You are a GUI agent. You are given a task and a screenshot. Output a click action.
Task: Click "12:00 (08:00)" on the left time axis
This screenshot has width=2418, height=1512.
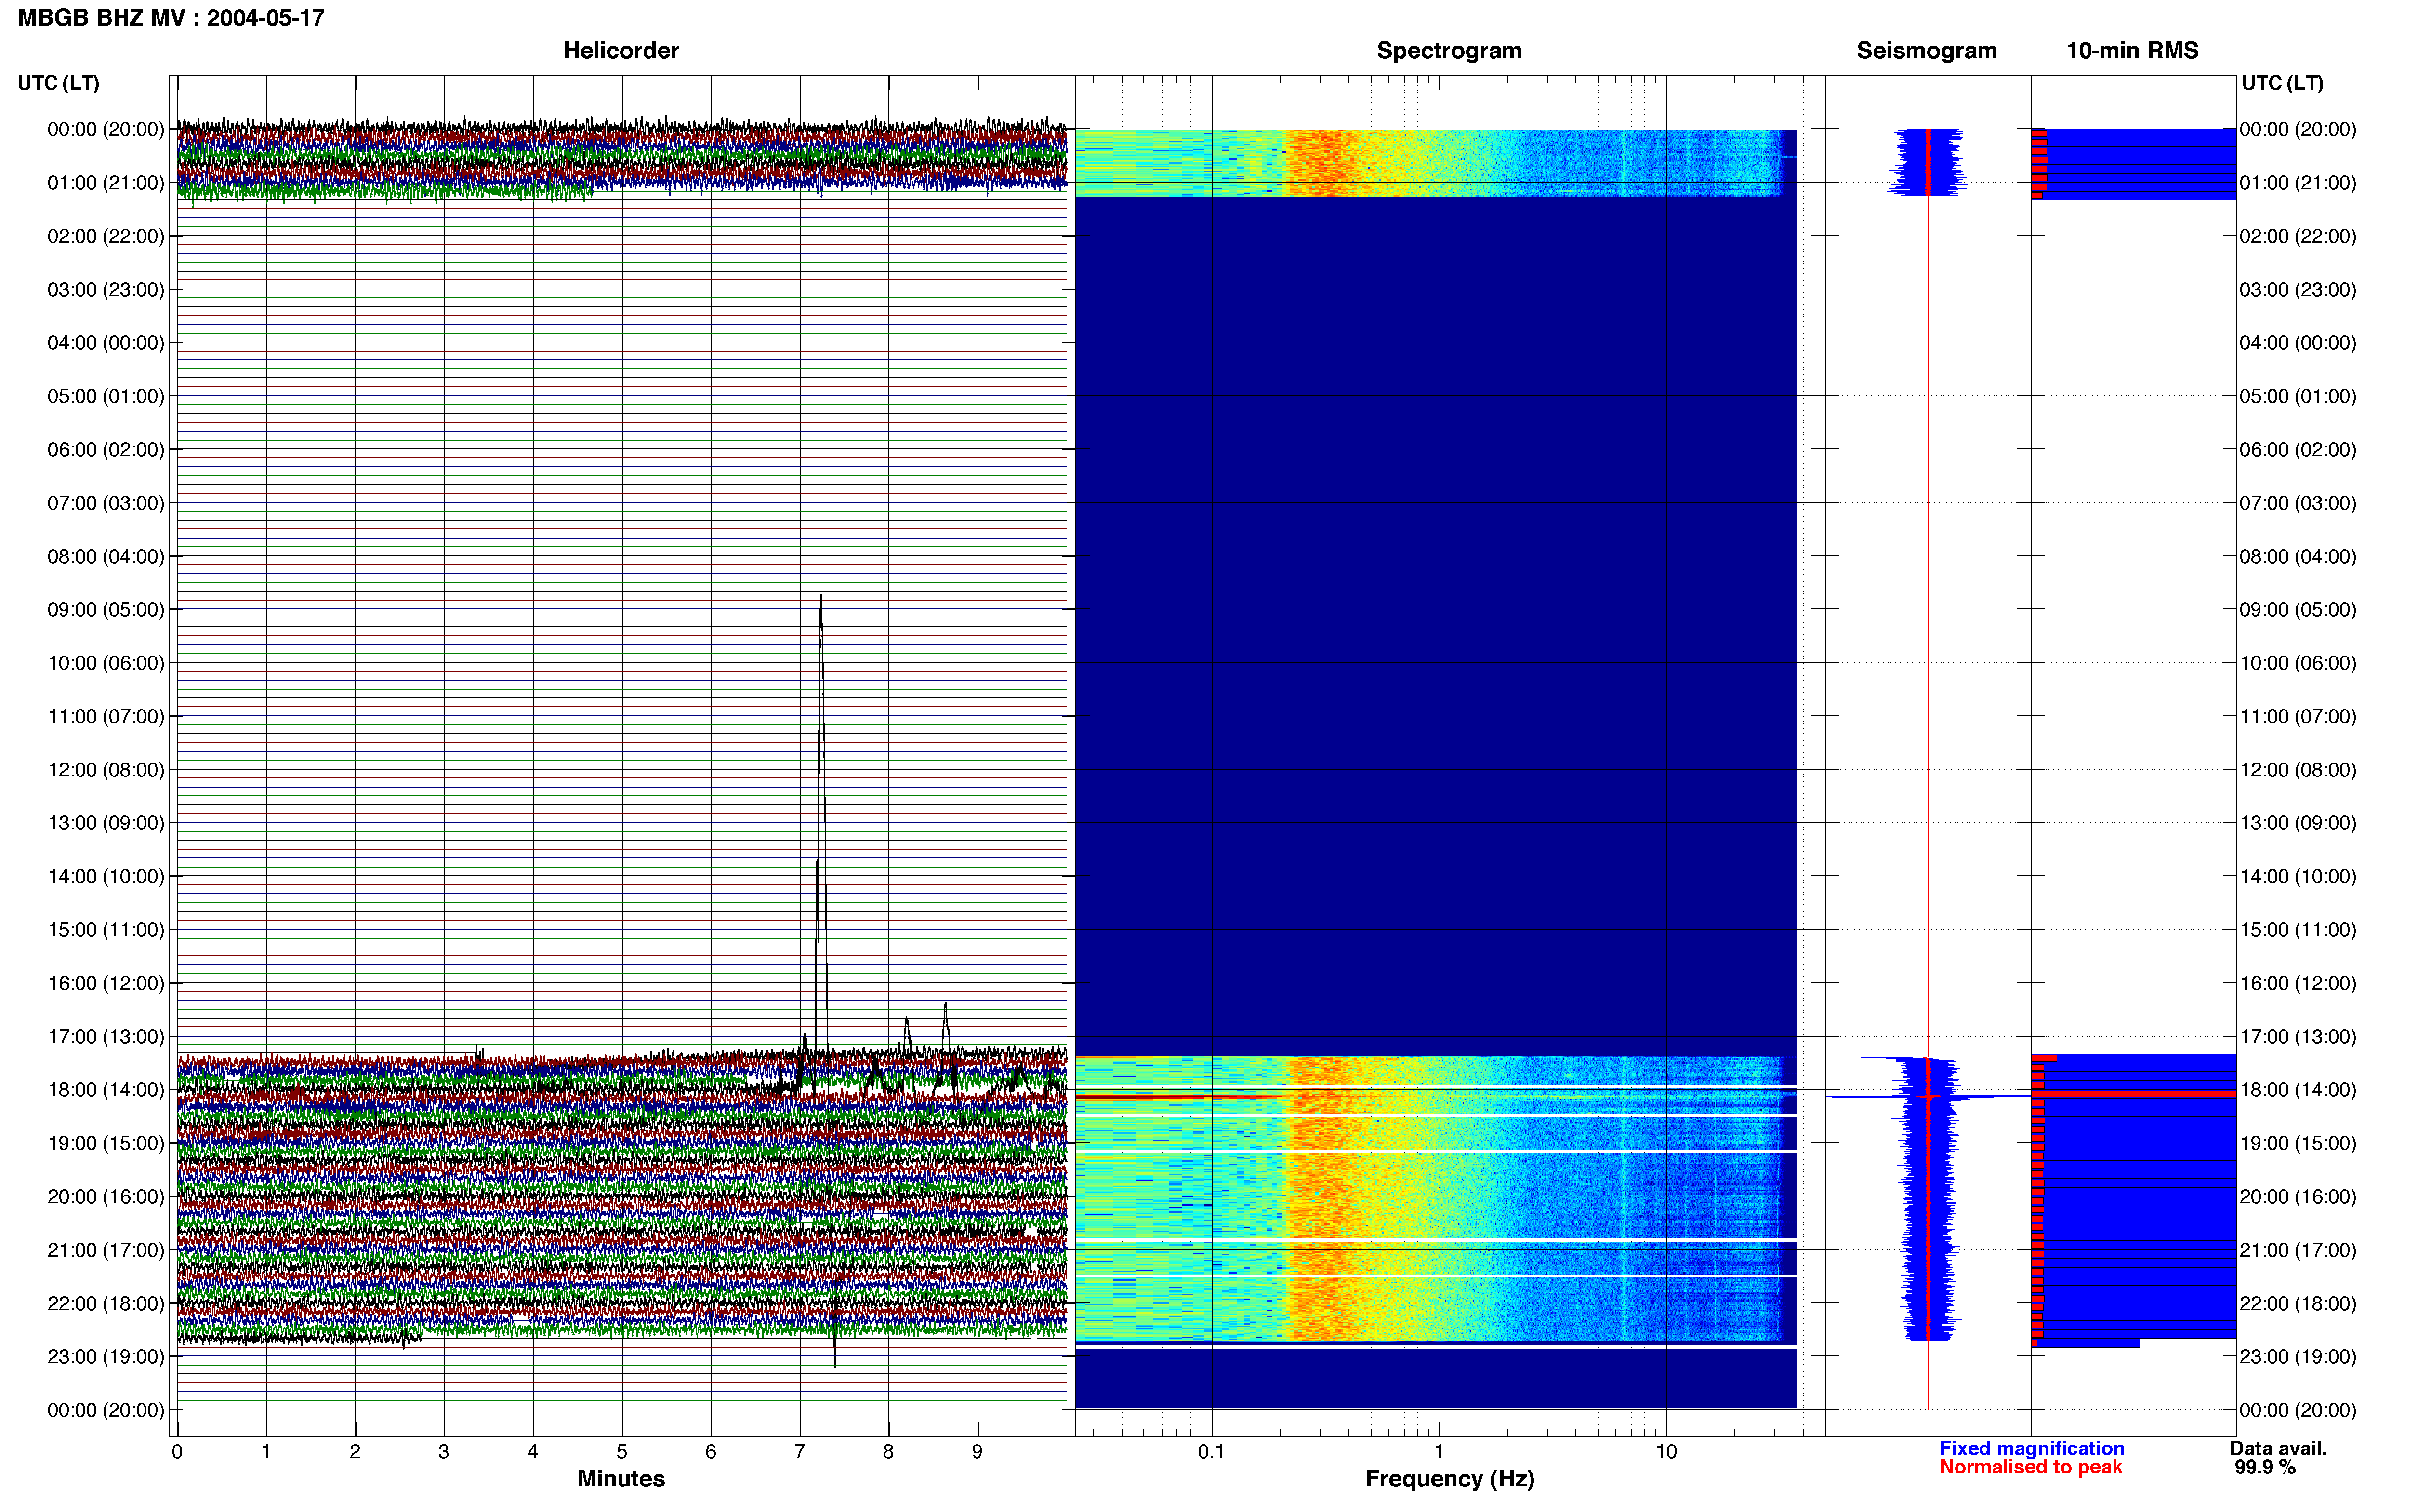[105, 770]
